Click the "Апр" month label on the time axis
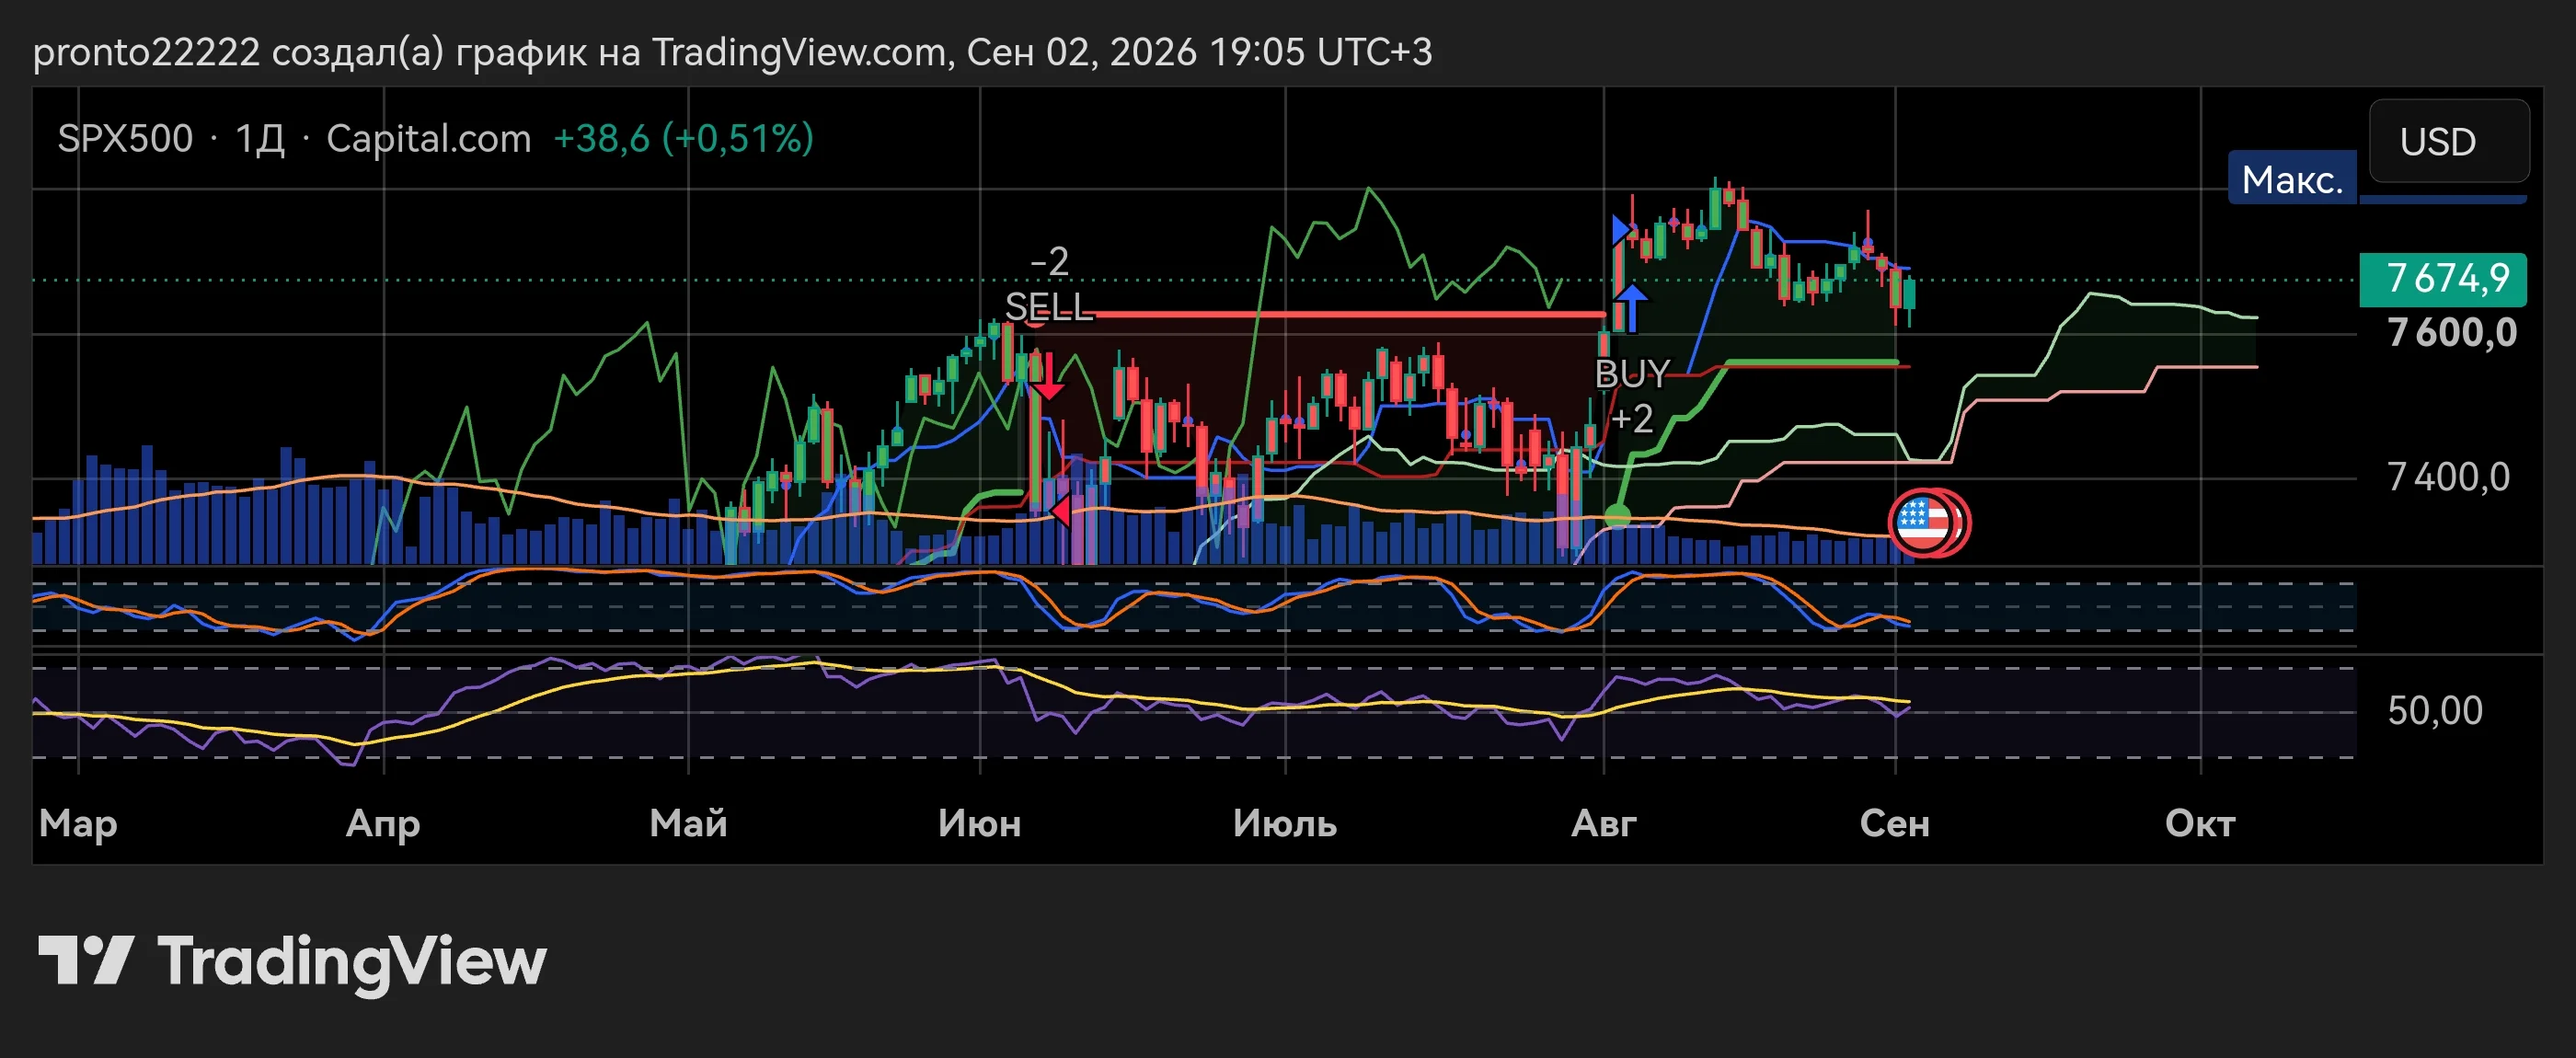The height and width of the screenshot is (1058, 2576). click(x=383, y=823)
